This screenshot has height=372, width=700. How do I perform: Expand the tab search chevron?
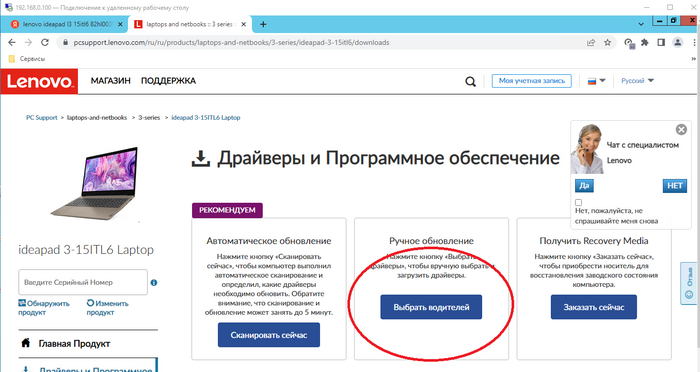pos(641,24)
